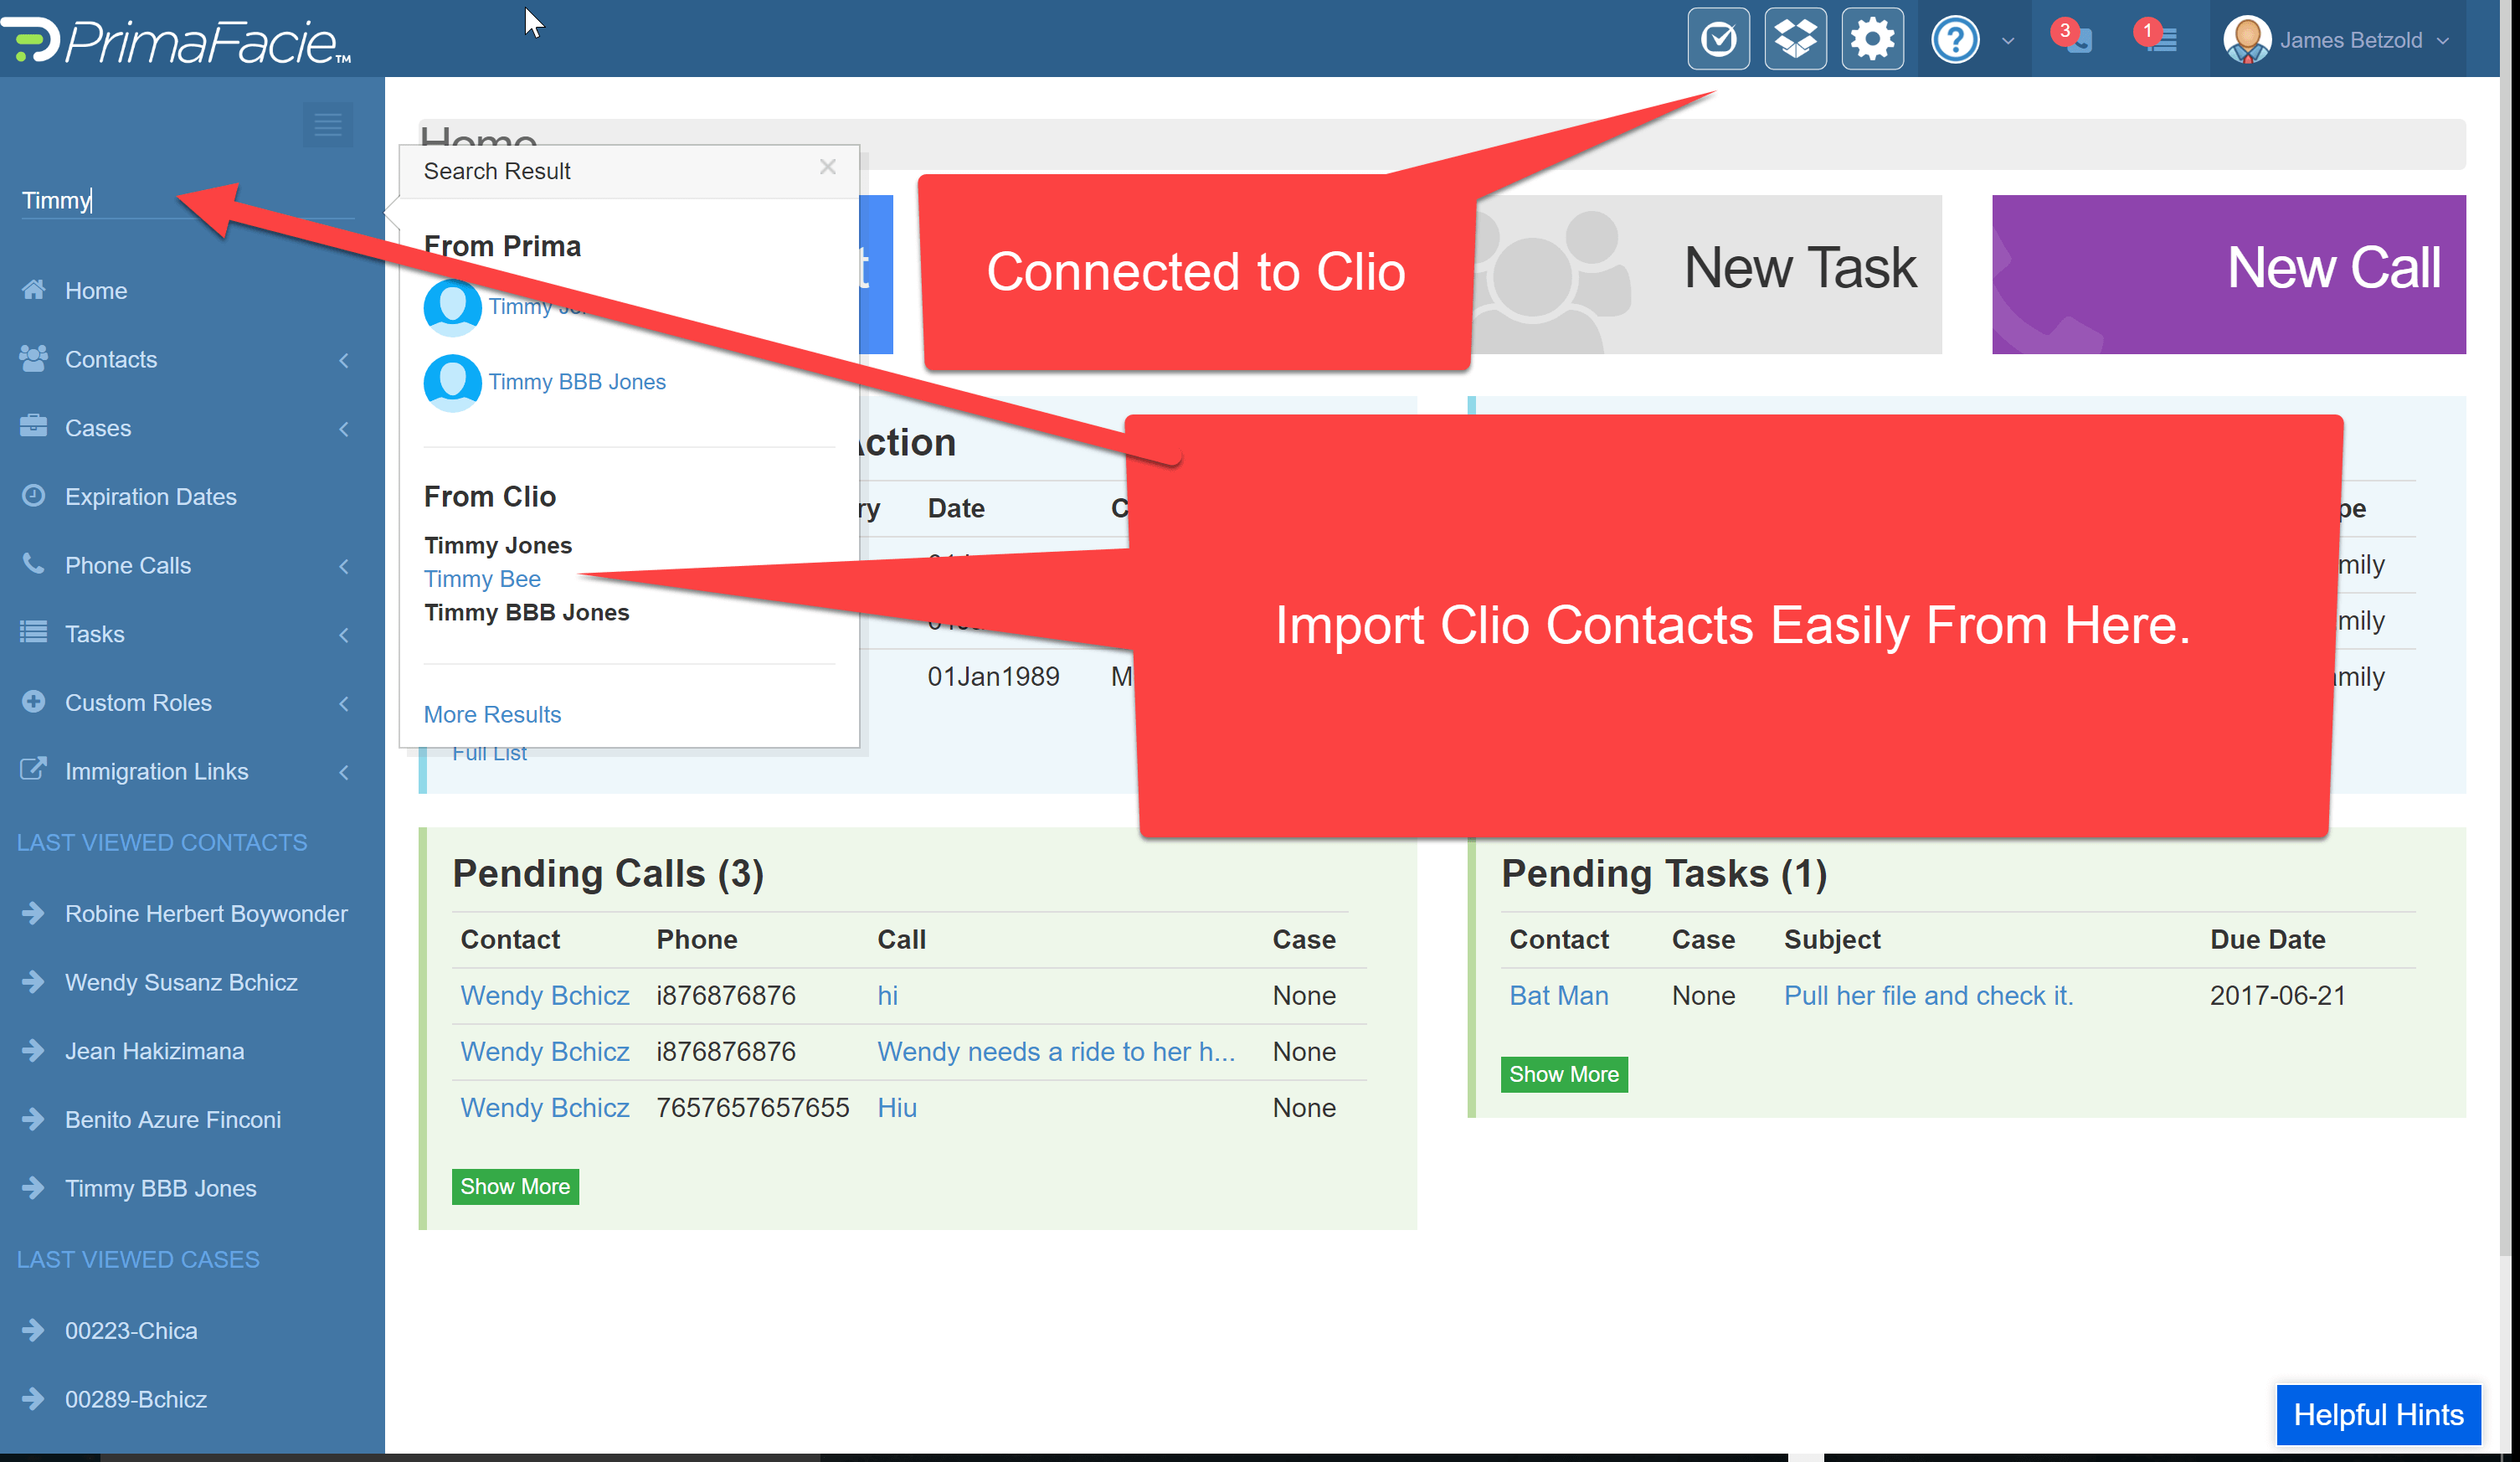Go to Home in sidebar menu
This screenshot has height=1462, width=2520.
[x=96, y=291]
